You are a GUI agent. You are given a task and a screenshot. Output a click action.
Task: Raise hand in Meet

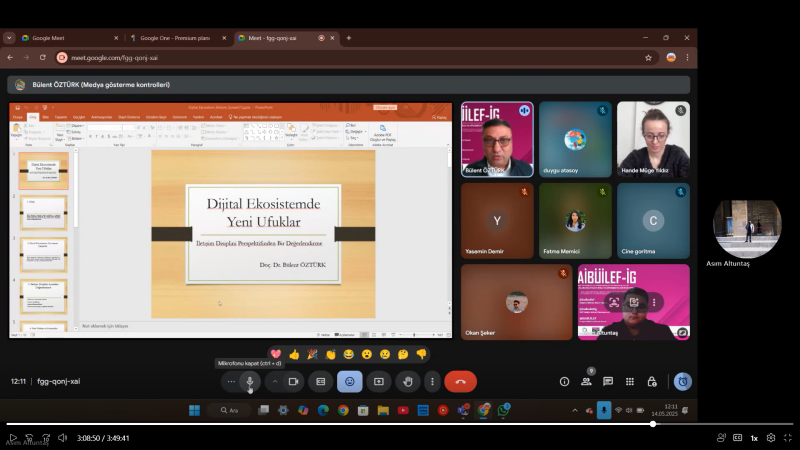(x=408, y=382)
